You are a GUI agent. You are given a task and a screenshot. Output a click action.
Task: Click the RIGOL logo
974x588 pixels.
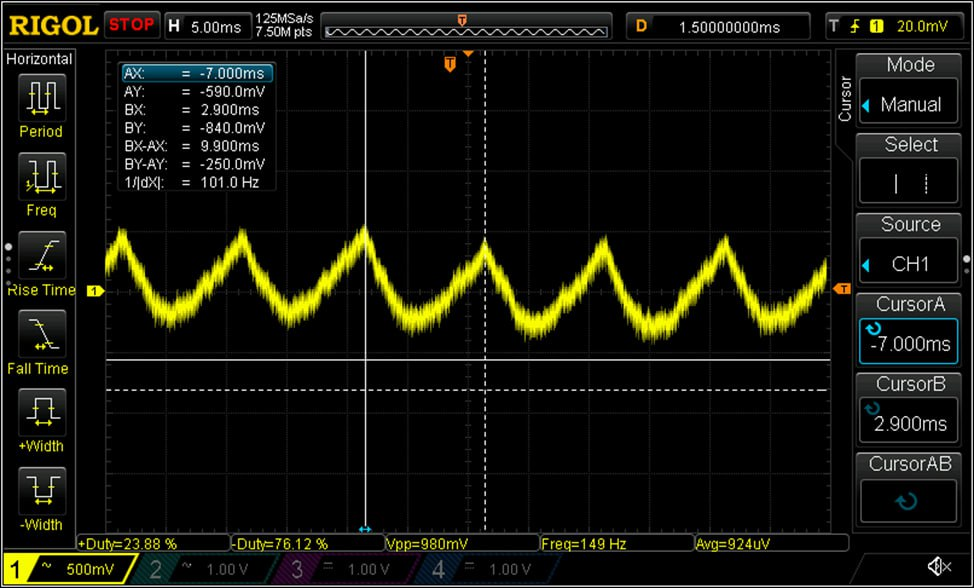click(x=53, y=25)
